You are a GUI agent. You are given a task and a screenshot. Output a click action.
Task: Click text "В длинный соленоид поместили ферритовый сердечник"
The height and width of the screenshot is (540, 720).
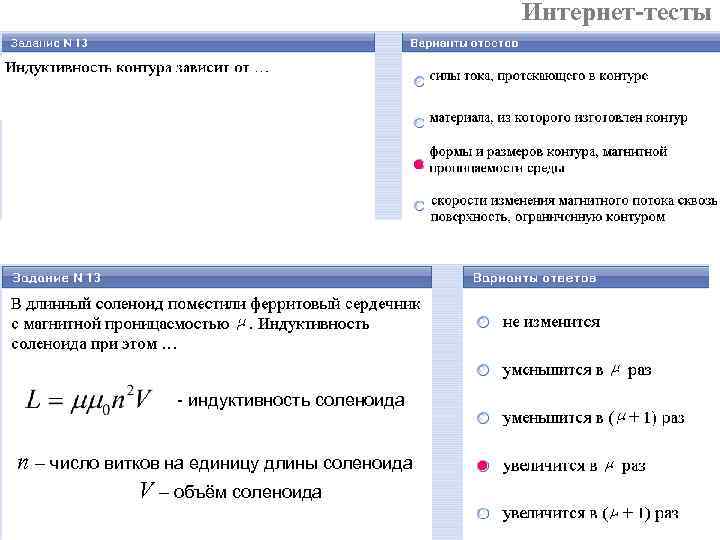point(215,304)
